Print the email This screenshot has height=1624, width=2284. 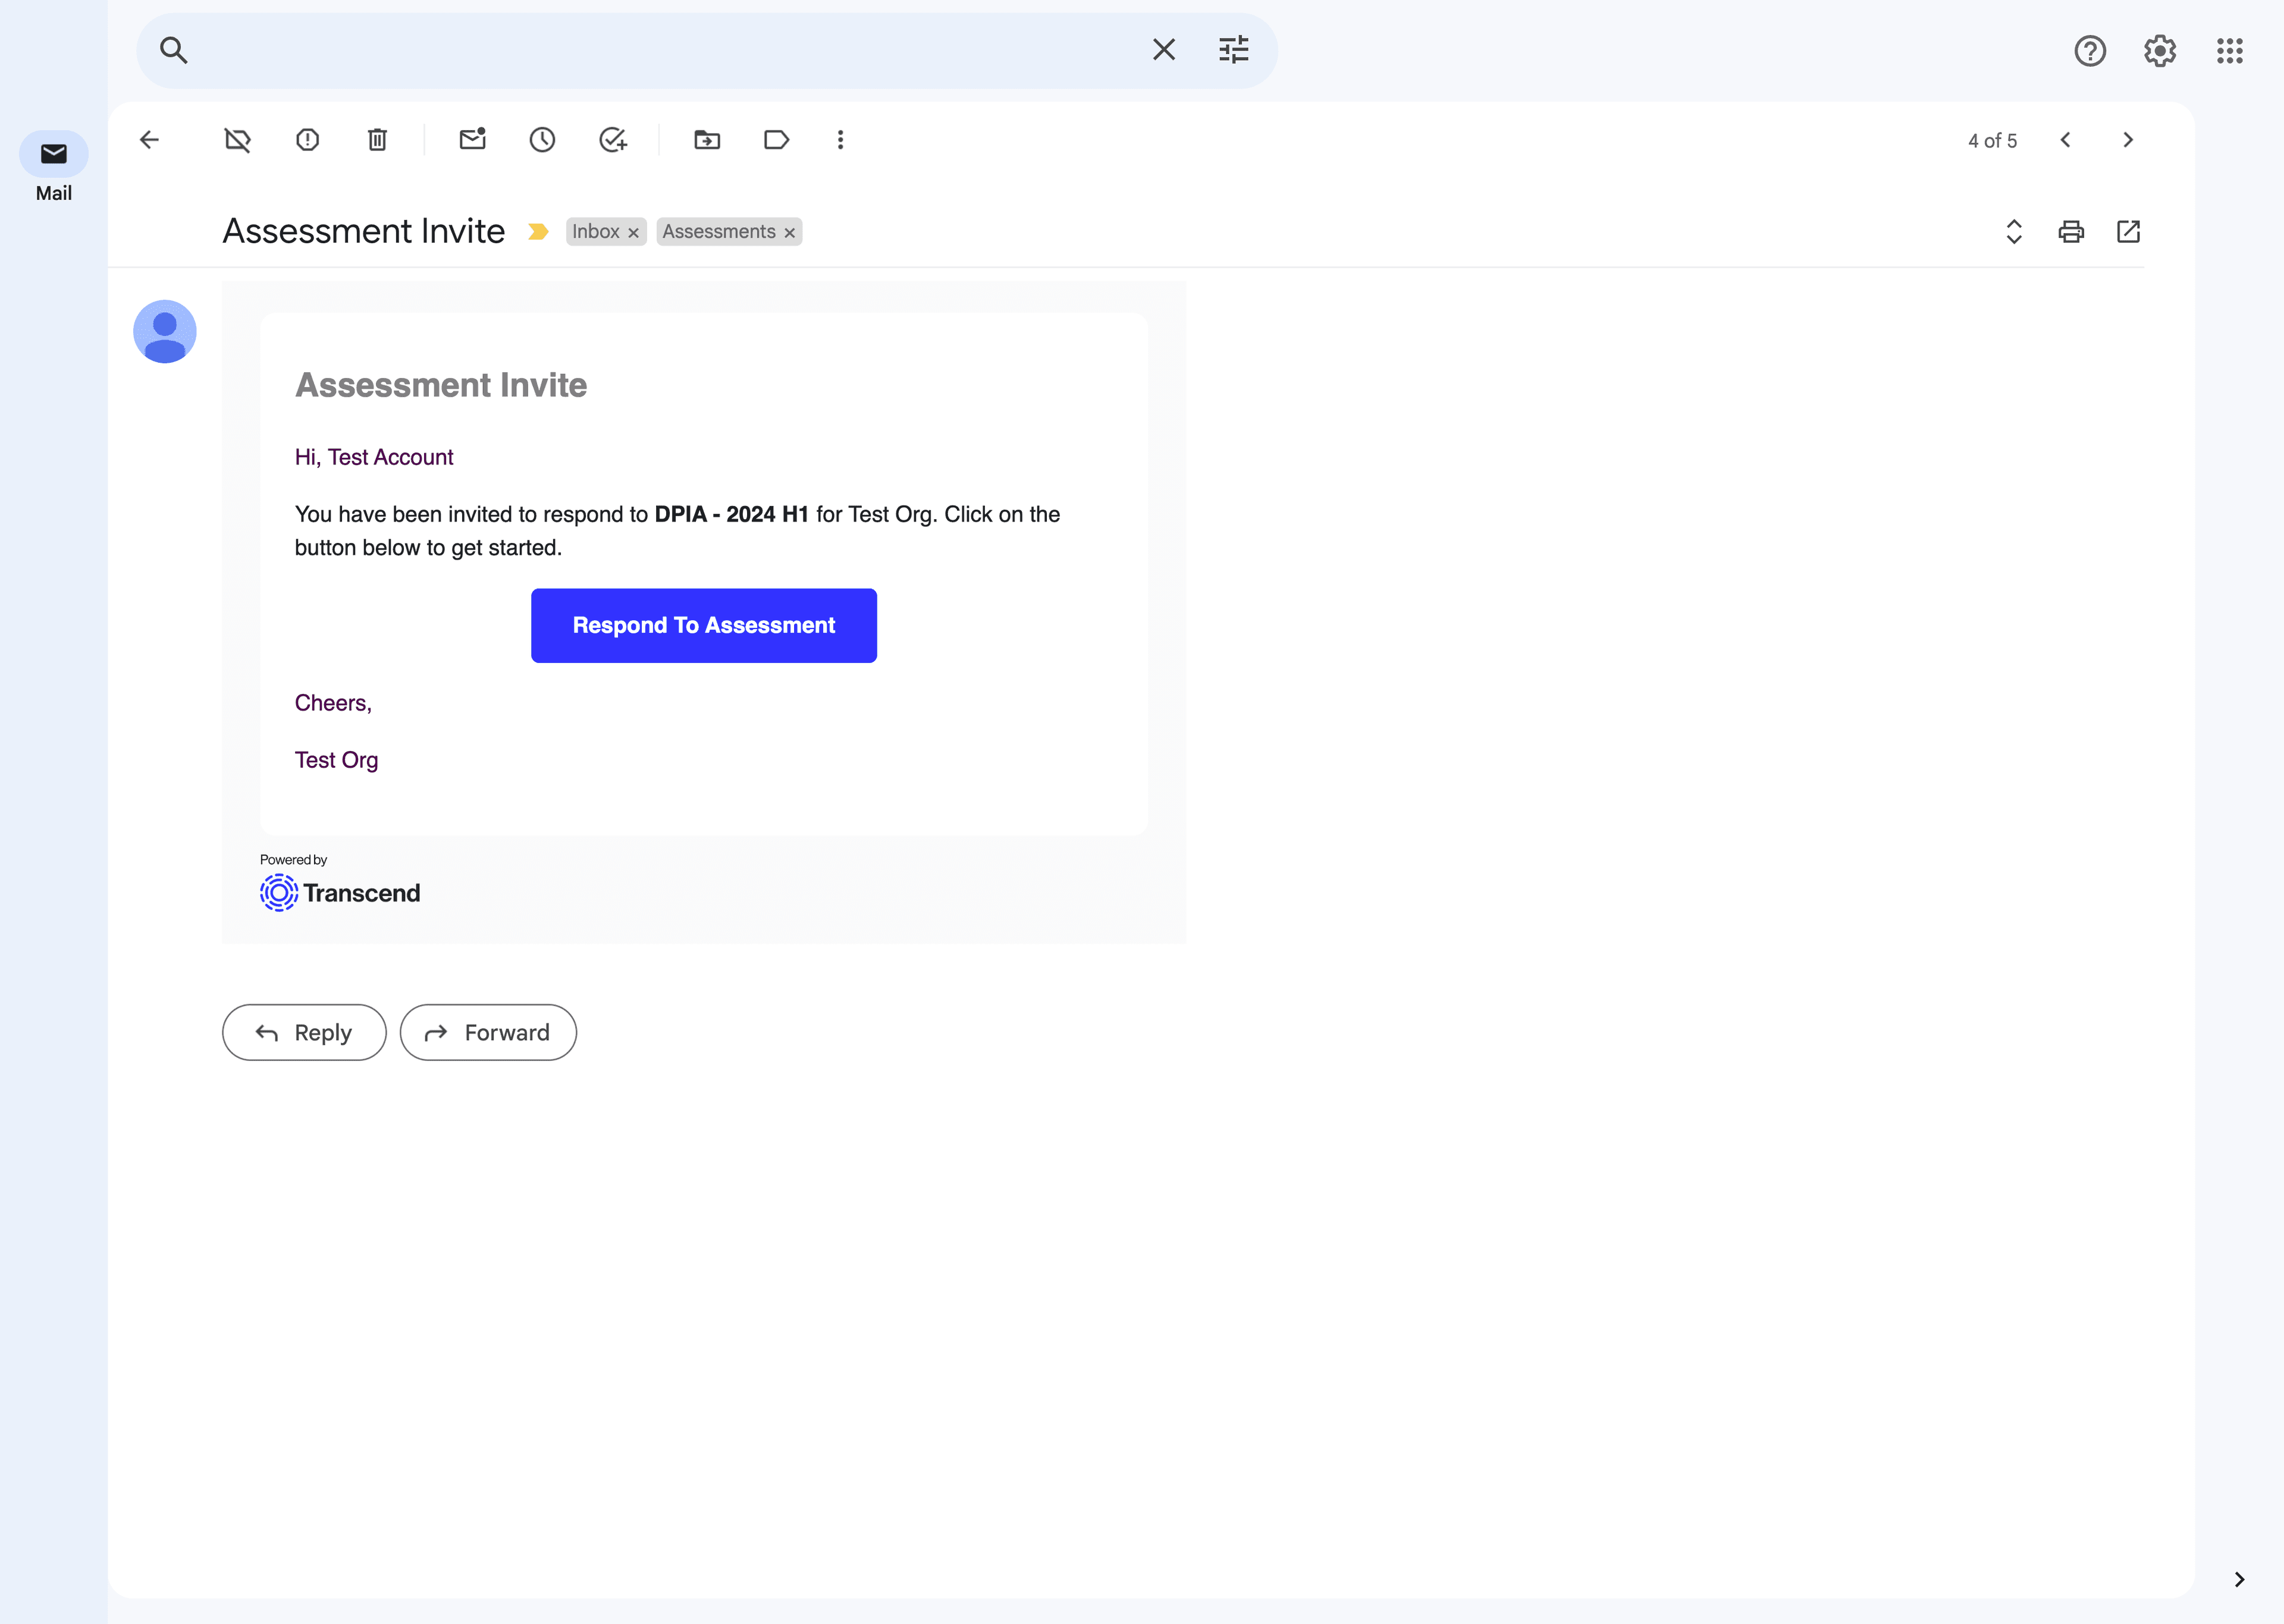2071,231
